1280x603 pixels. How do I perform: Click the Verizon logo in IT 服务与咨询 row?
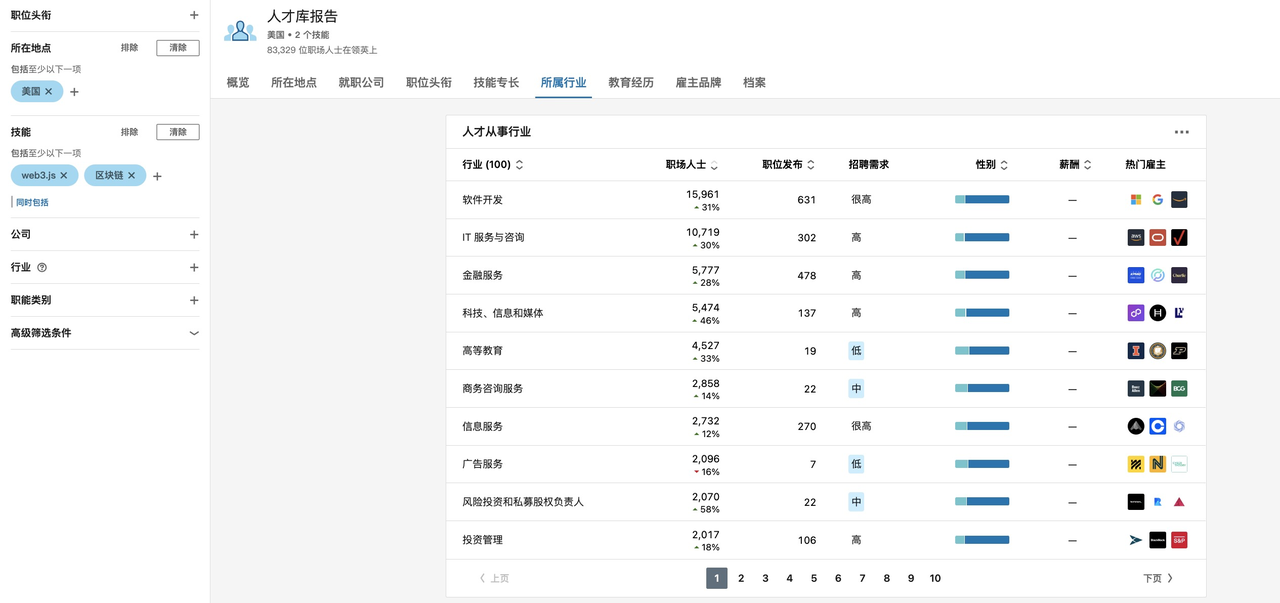tap(1179, 238)
